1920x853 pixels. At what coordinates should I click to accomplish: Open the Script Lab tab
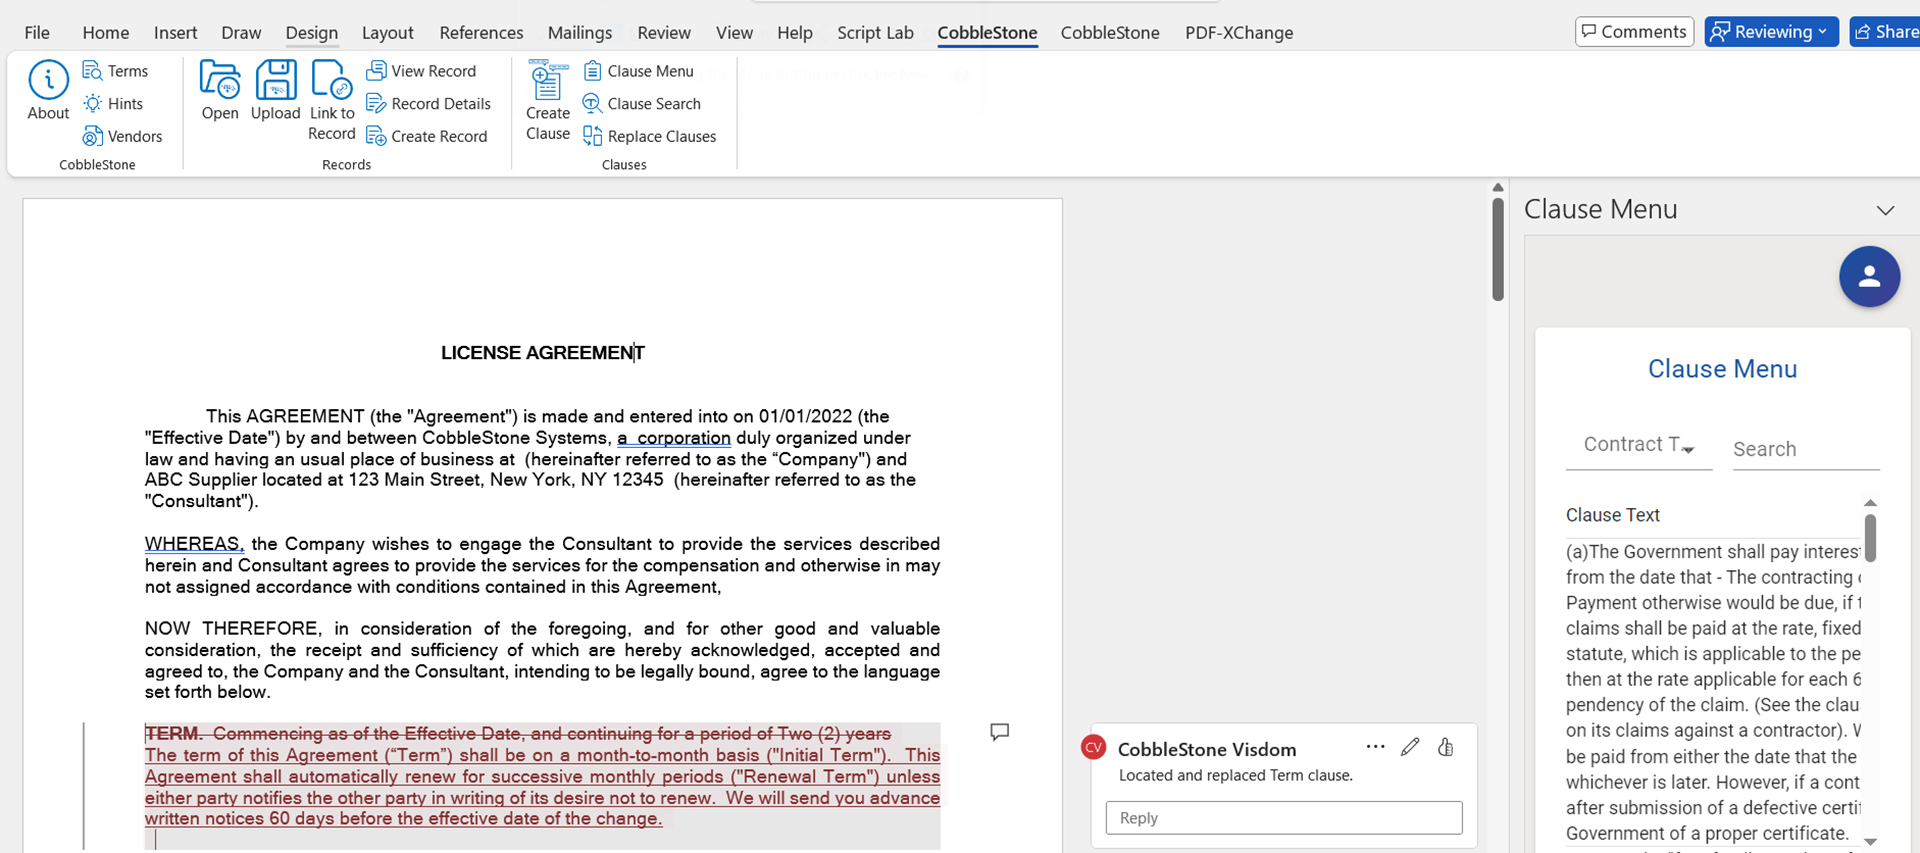[875, 33]
